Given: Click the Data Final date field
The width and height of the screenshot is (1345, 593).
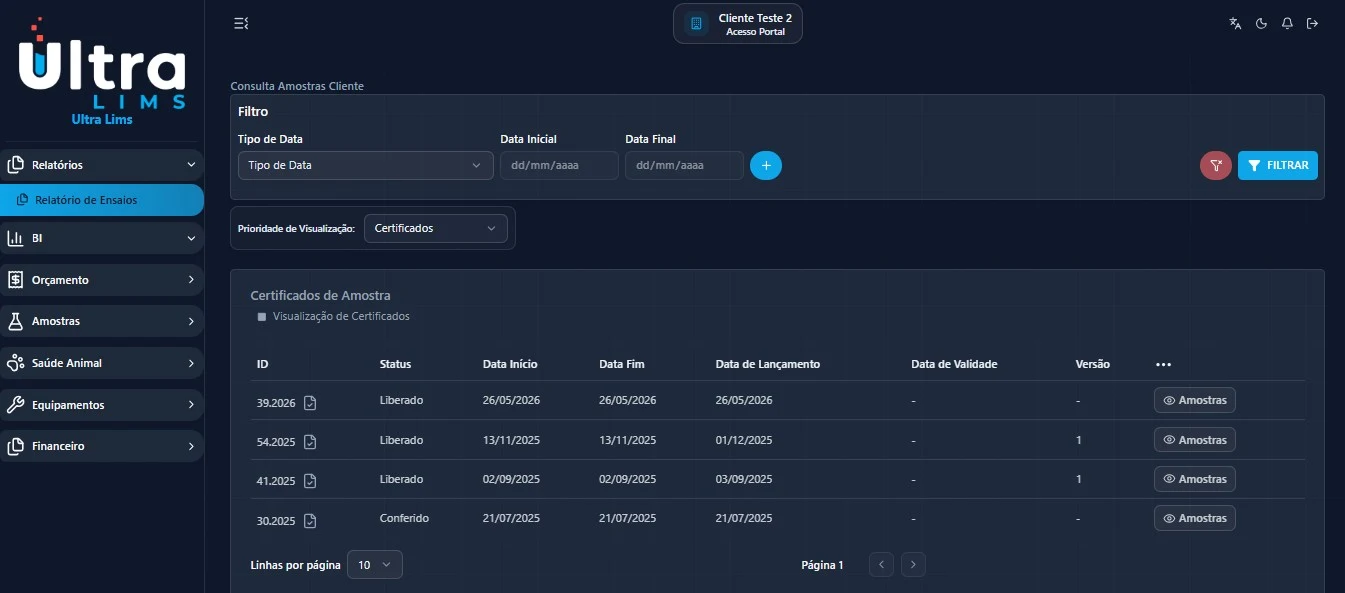Looking at the screenshot, I should tap(684, 165).
